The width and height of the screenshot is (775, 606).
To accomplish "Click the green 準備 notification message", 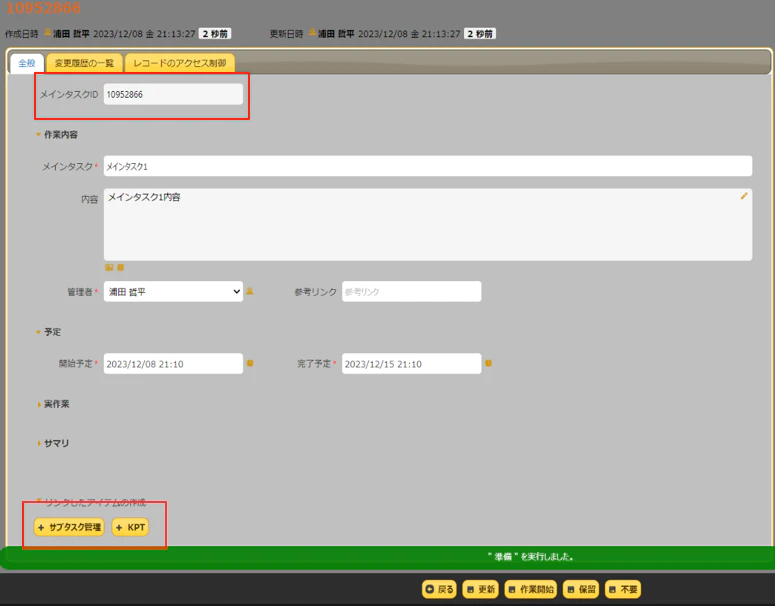I will [x=530, y=557].
